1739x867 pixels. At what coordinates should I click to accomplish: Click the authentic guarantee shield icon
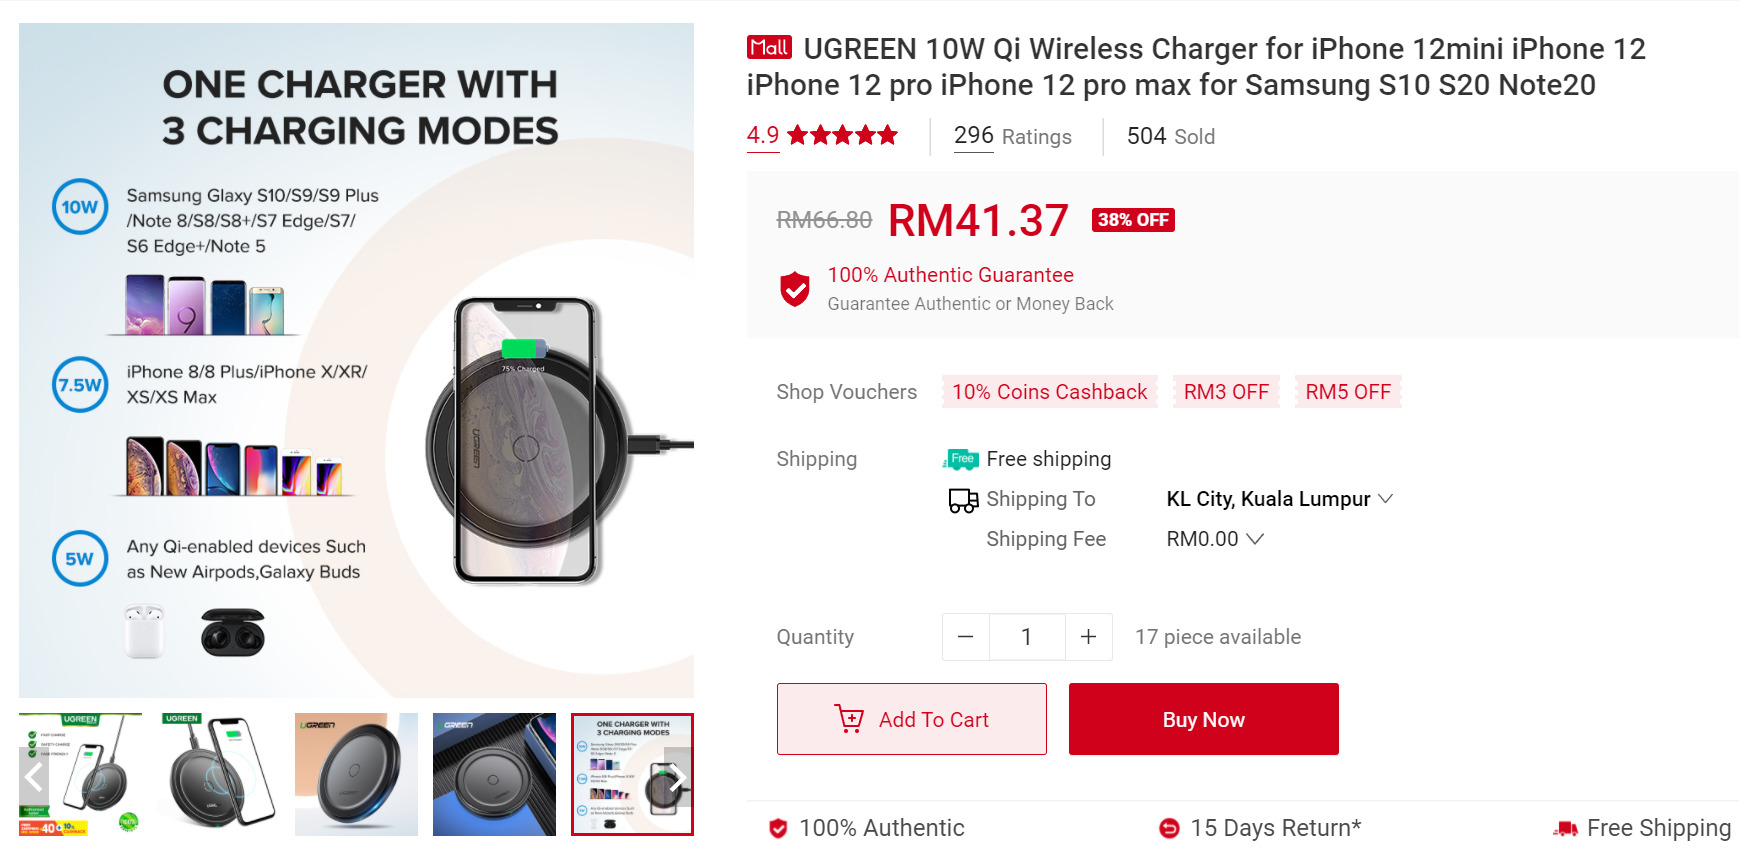pyautogui.click(x=795, y=289)
